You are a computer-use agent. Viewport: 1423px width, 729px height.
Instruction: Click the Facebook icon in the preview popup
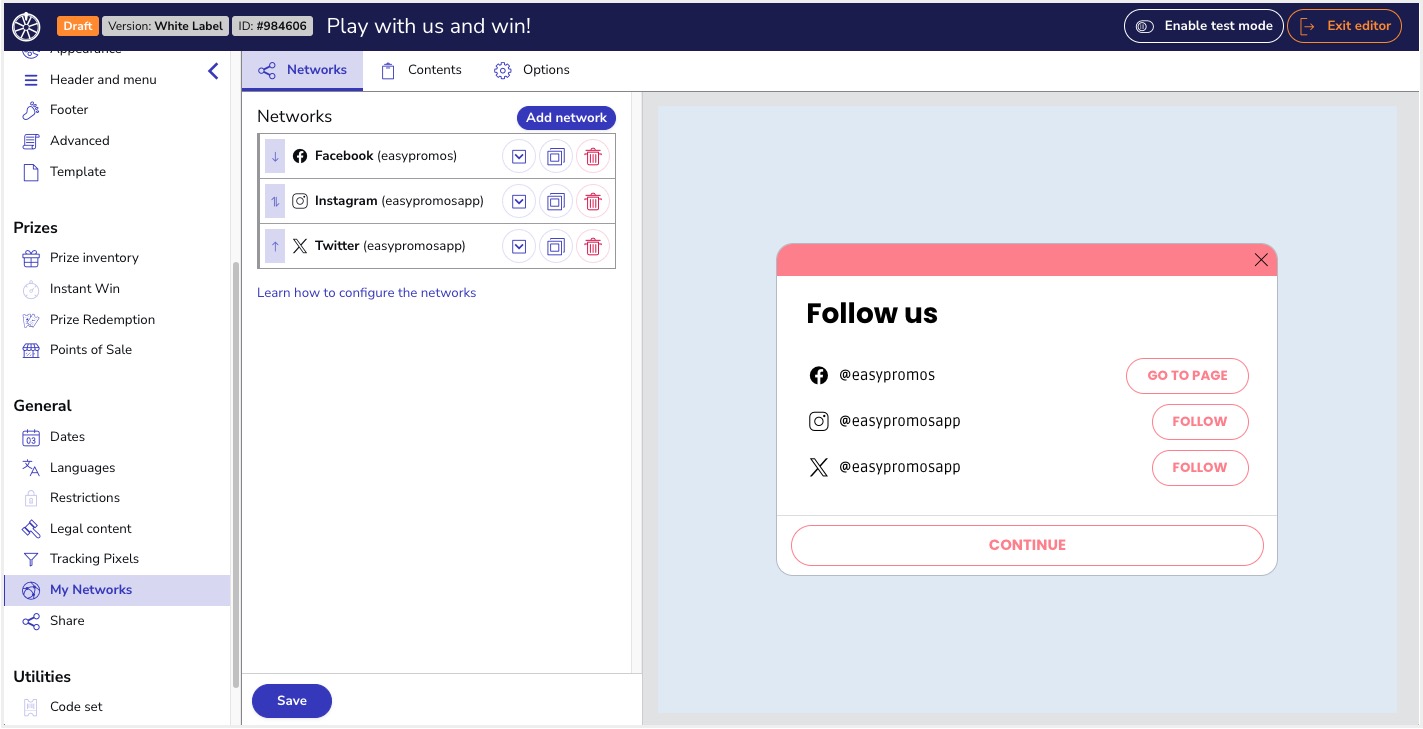pos(819,376)
